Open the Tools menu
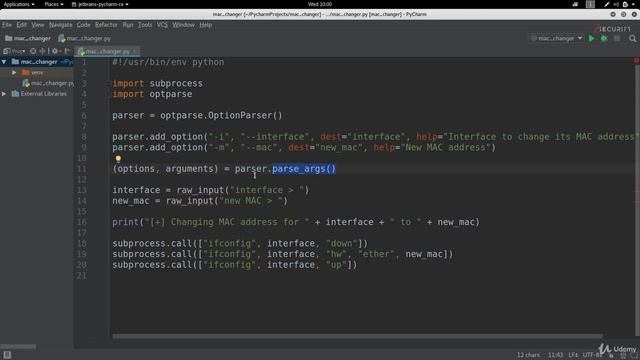 pos(145,25)
